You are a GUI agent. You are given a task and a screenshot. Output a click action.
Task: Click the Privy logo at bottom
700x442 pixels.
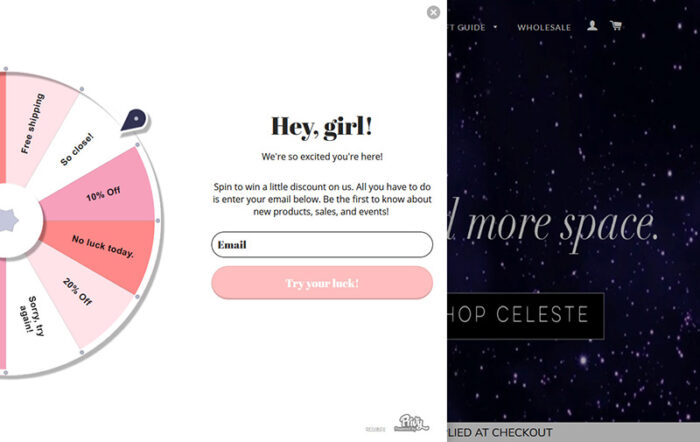point(411,423)
